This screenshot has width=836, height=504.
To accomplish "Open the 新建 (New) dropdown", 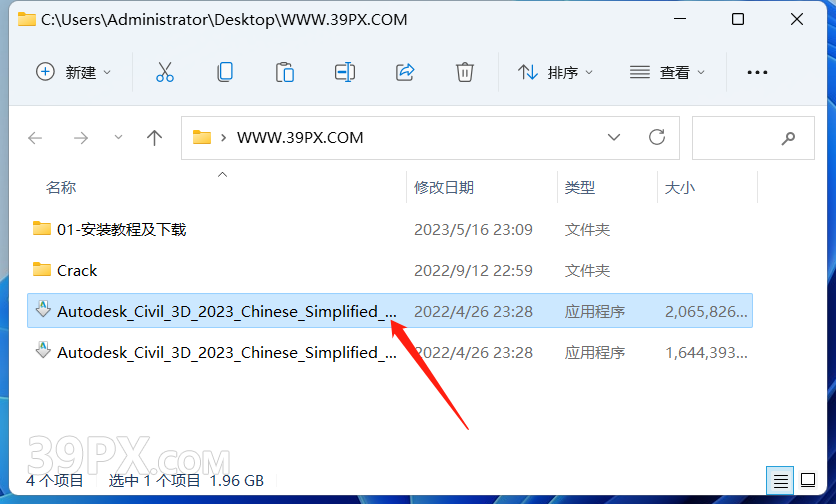I will (x=74, y=72).
